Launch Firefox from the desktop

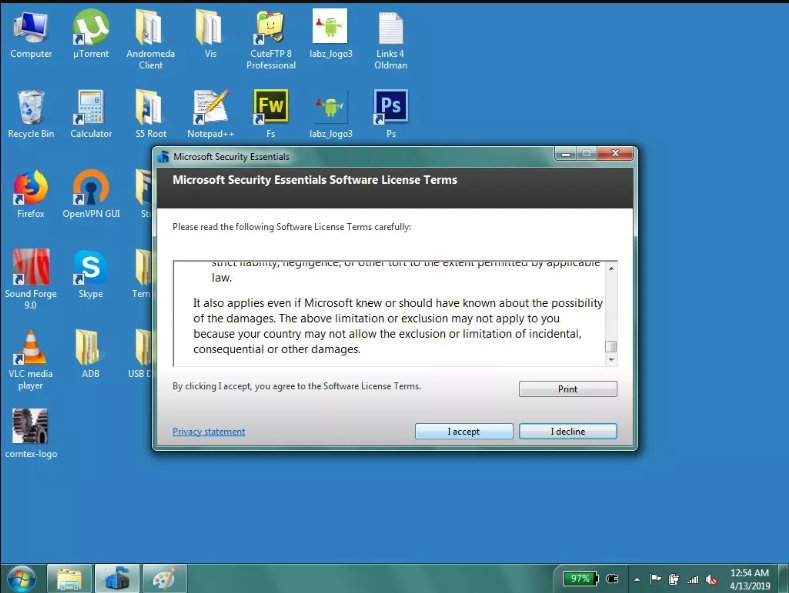[x=31, y=194]
